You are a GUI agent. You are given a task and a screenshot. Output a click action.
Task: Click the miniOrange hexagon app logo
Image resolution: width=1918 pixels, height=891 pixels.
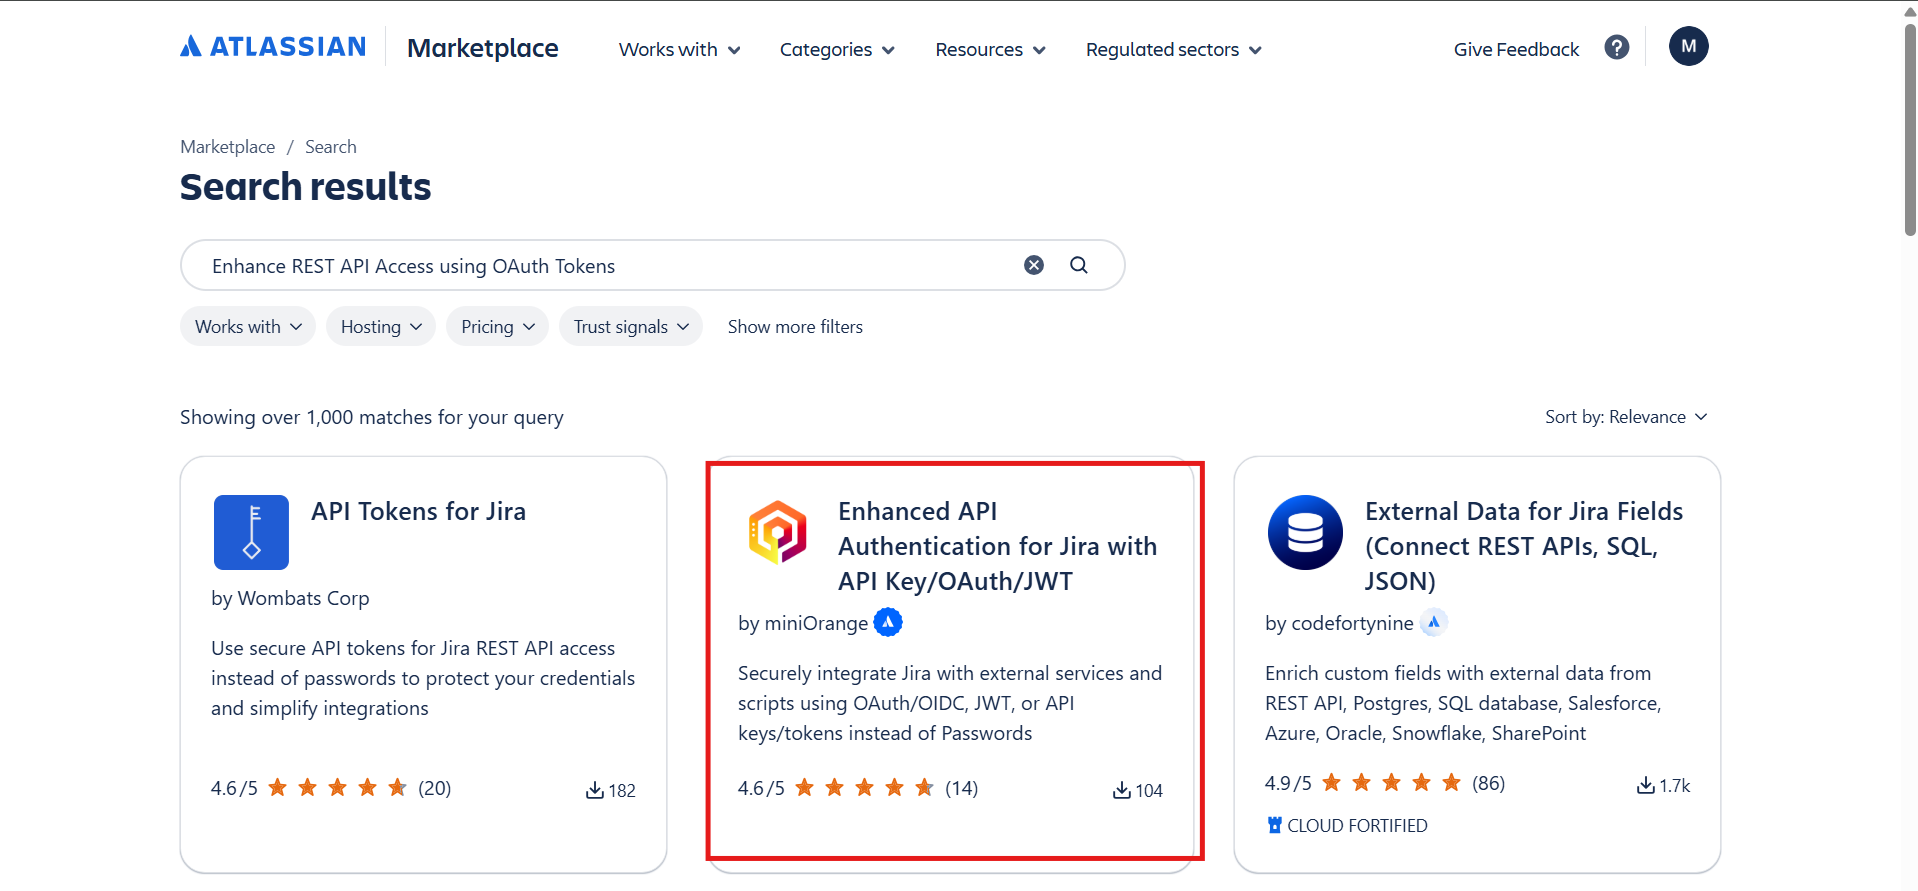pos(777,532)
